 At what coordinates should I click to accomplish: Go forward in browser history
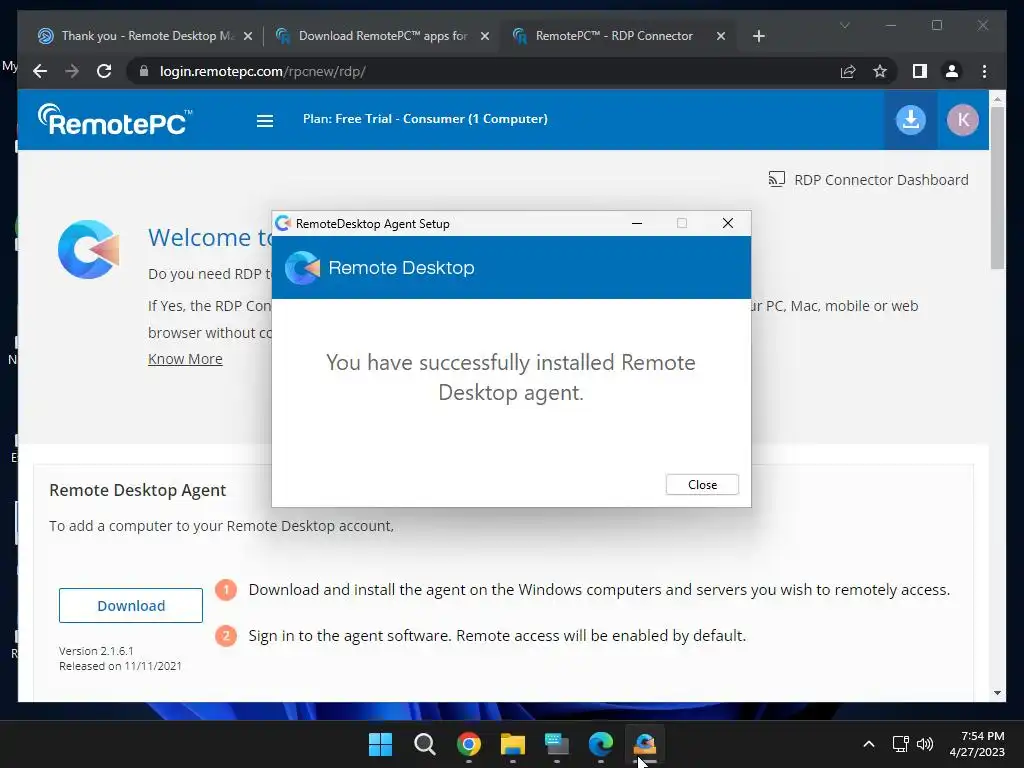[72, 71]
